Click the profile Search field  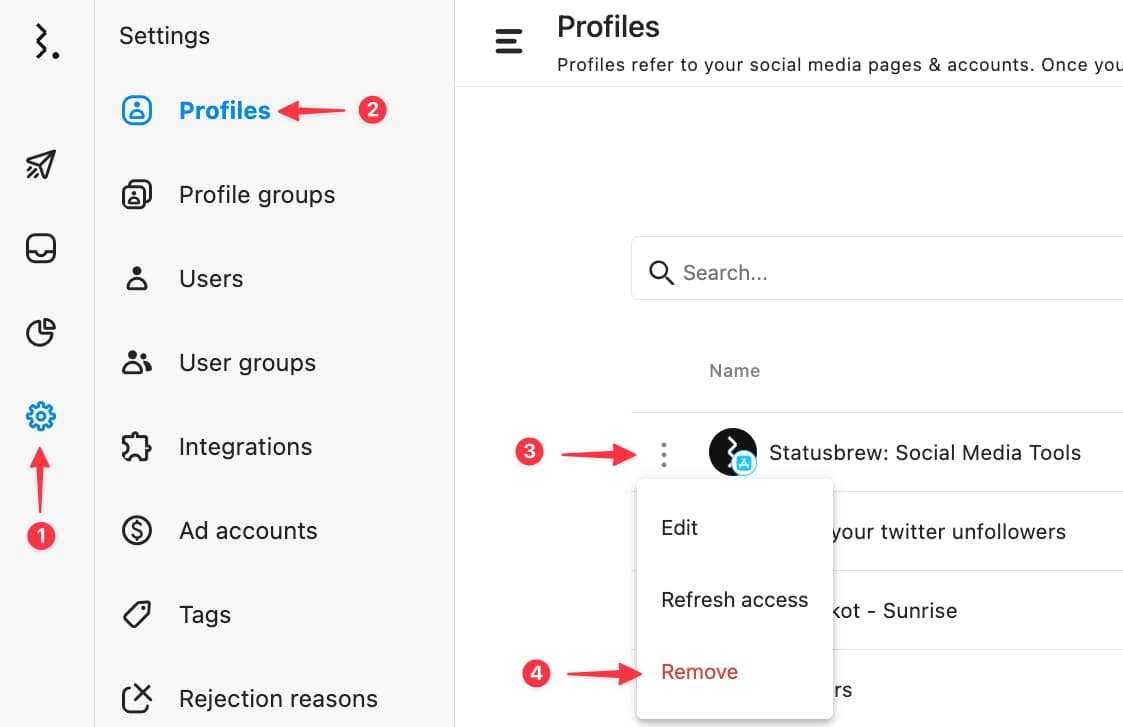point(880,273)
